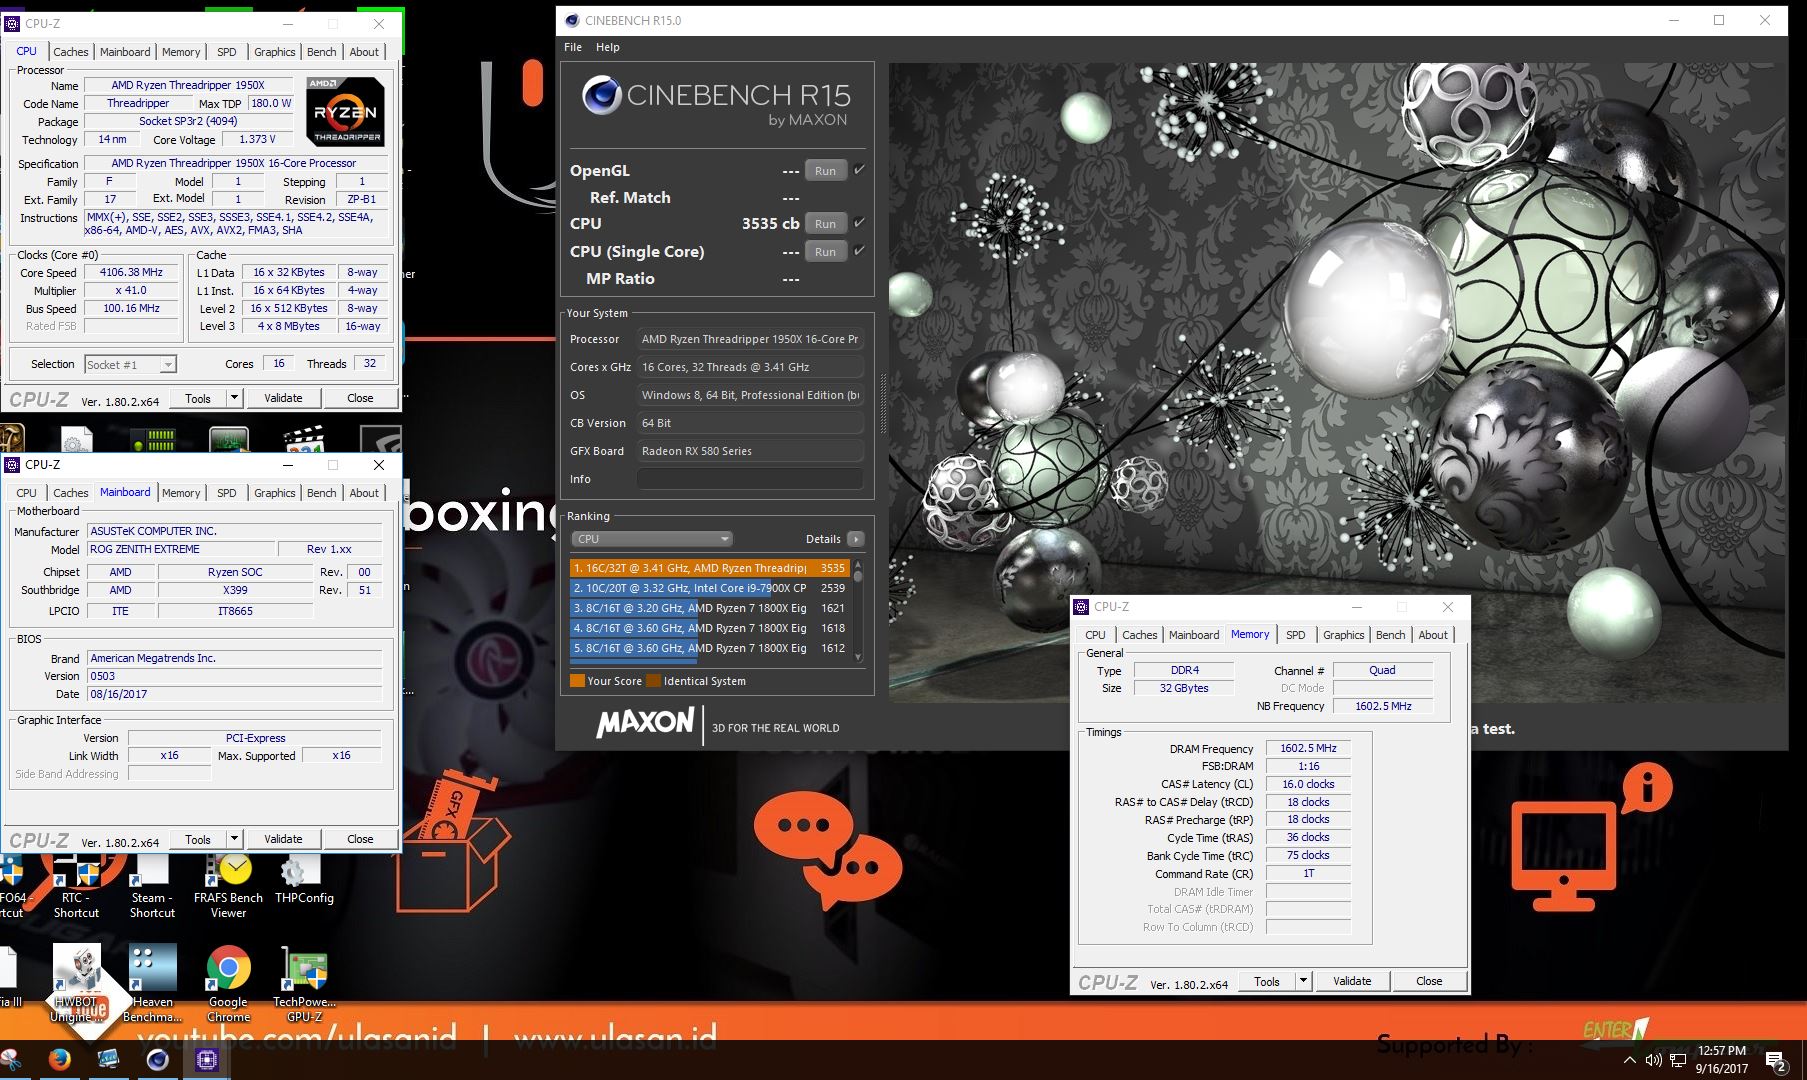Run the CPU benchmark
Viewport: 1807px width, 1080px height.
(825, 224)
